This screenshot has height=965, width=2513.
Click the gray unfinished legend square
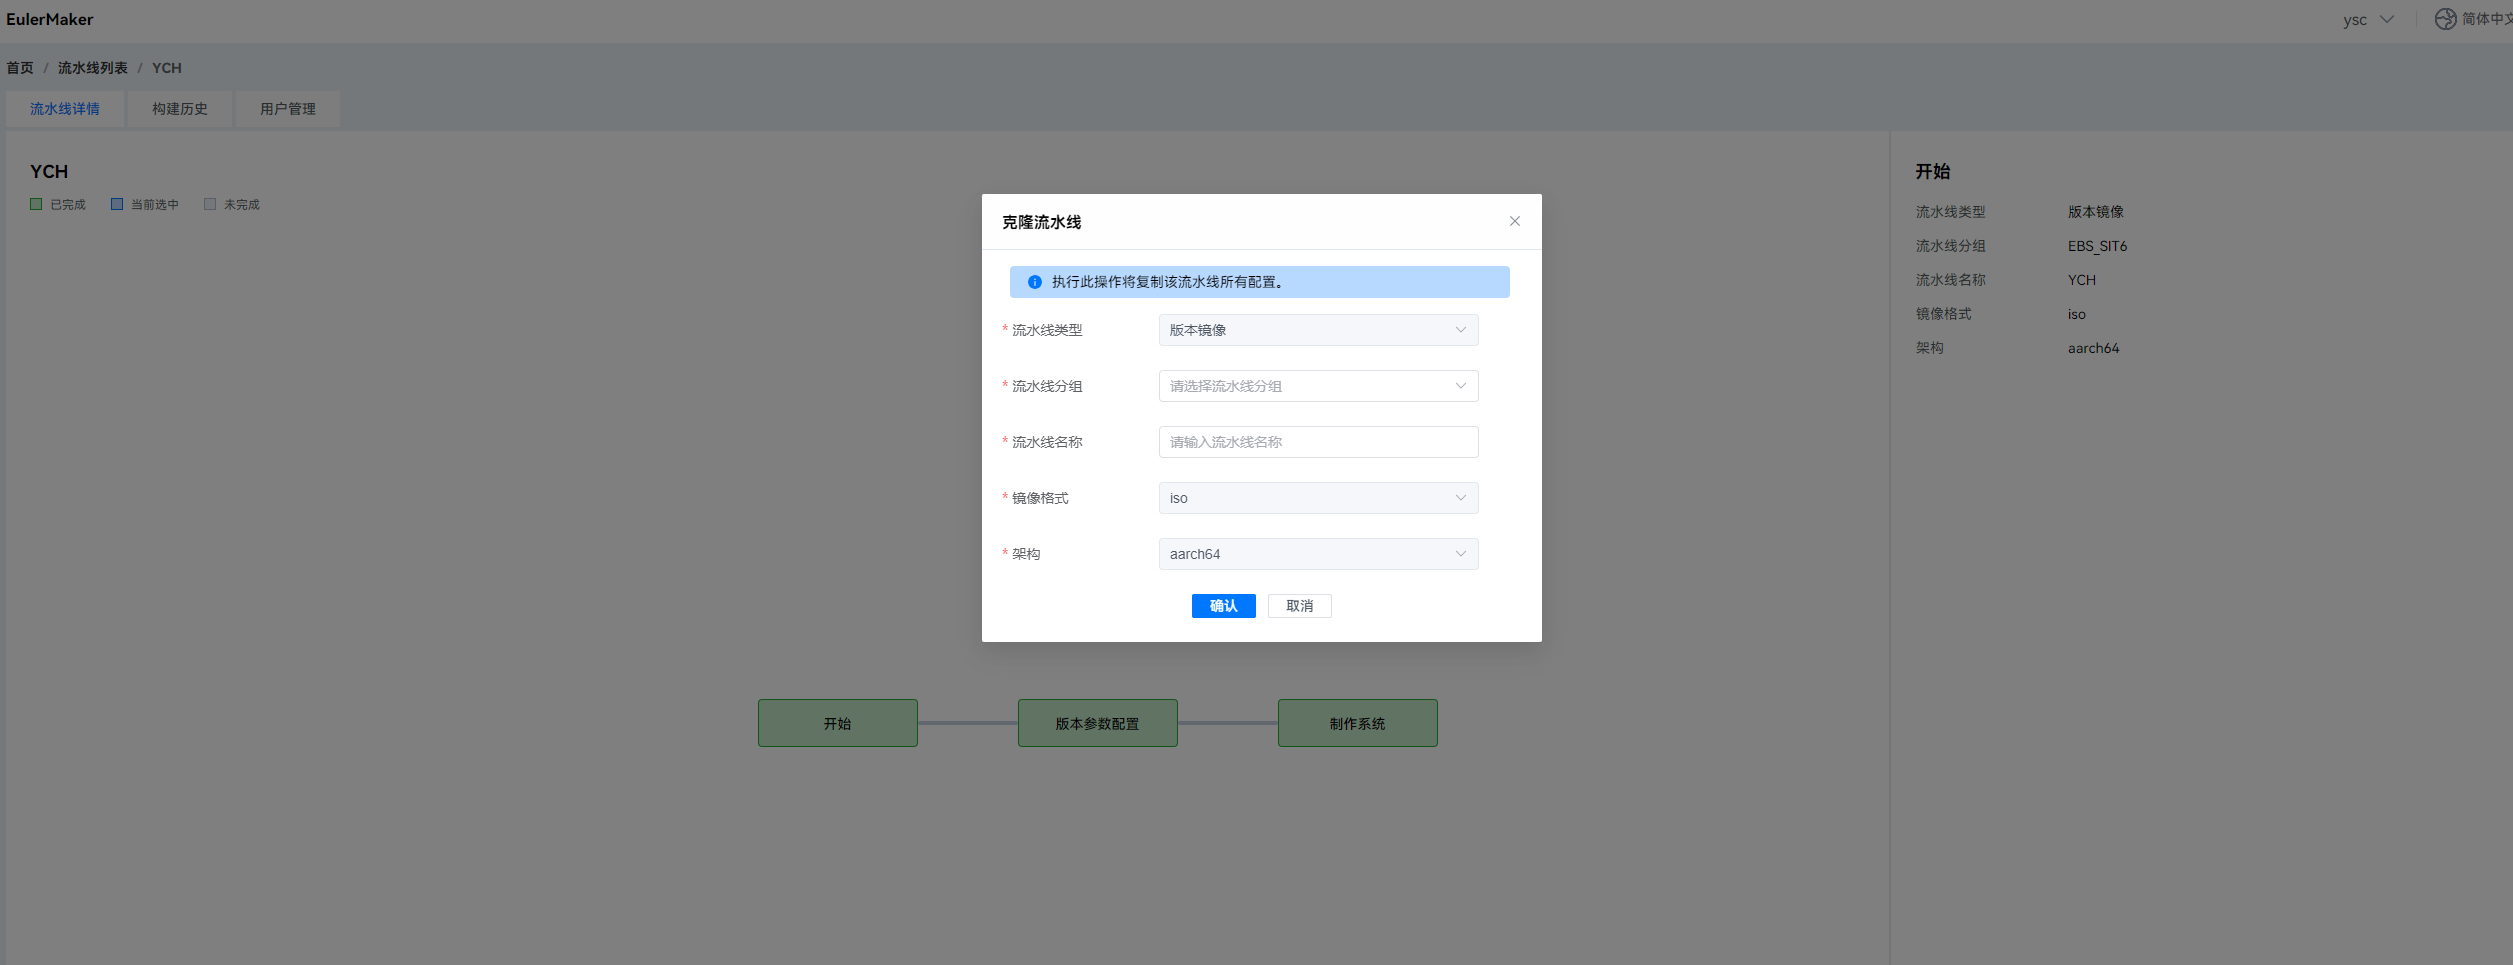210,204
